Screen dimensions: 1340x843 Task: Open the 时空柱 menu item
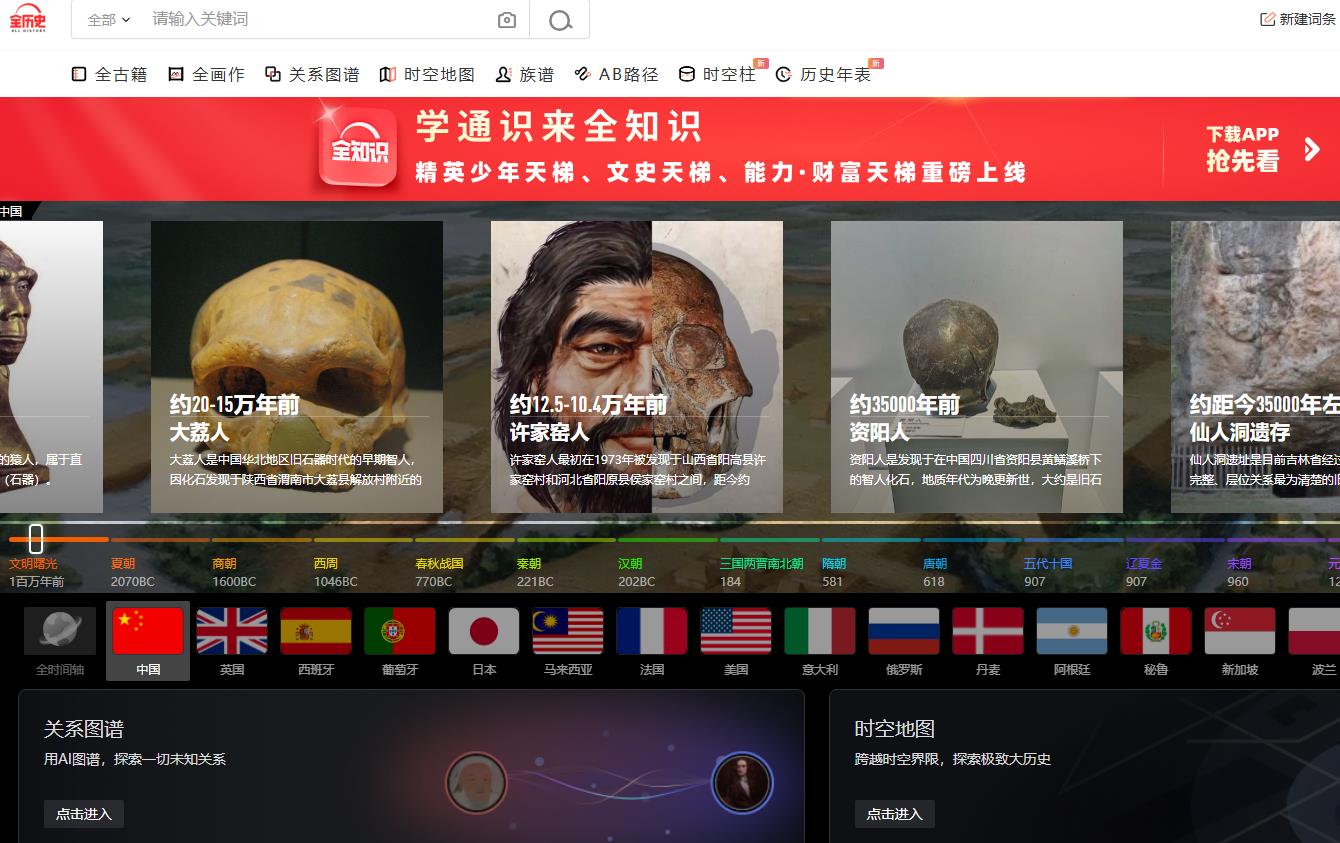(717, 74)
